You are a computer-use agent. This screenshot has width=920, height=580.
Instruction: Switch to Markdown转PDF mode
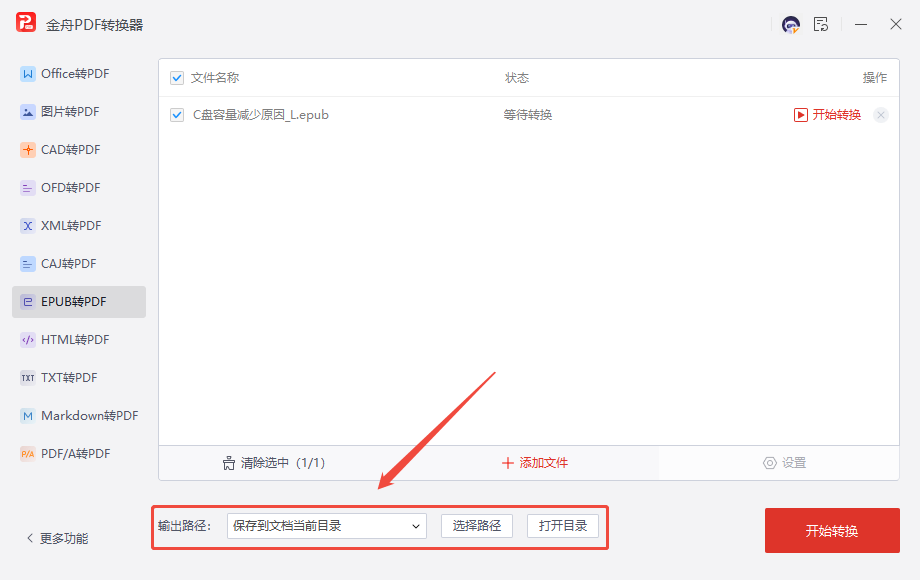coord(79,416)
